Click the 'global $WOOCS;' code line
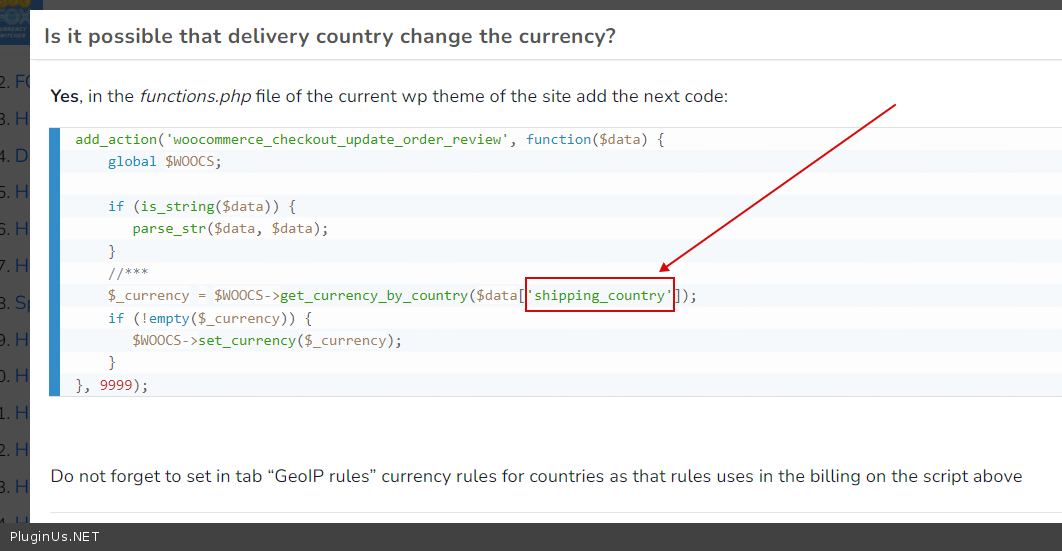The height and width of the screenshot is (551, 1062). click(164, 161)
